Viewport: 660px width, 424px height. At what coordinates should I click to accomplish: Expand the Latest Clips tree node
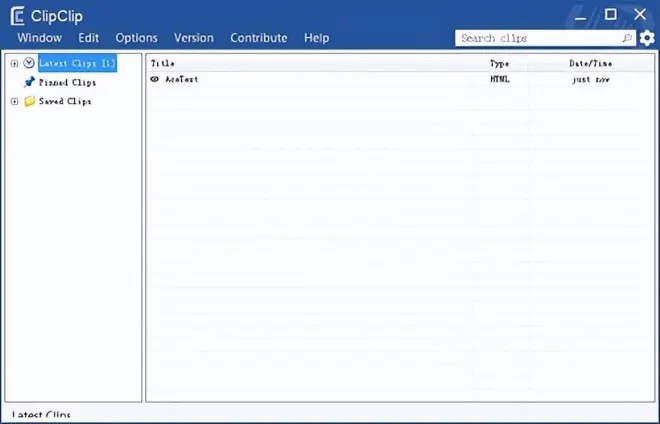tap(14, 63)
